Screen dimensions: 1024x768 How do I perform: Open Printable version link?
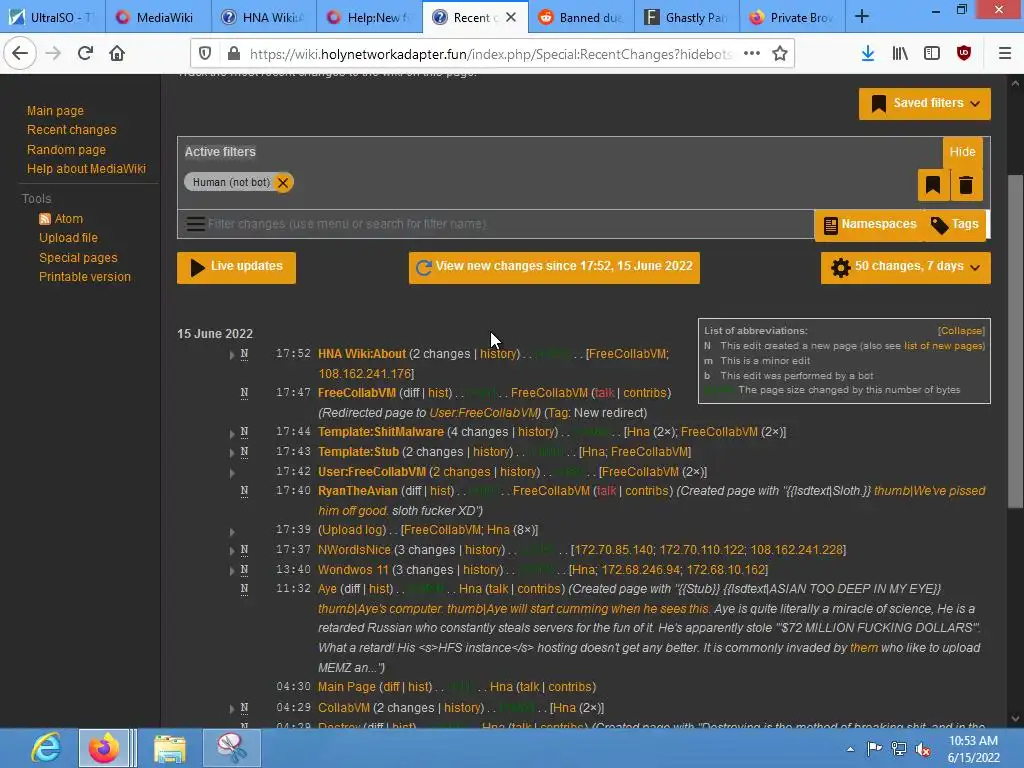pyautogui.click(x=85, y=276)
